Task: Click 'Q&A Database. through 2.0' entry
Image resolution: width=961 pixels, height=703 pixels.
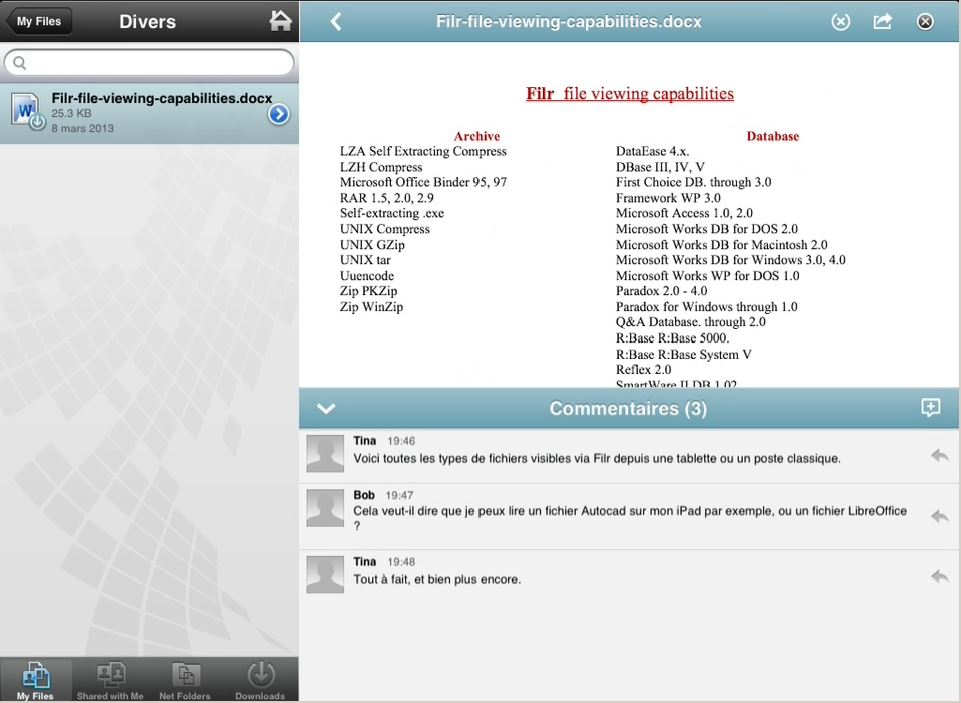Action: click(x=691, y=322)
